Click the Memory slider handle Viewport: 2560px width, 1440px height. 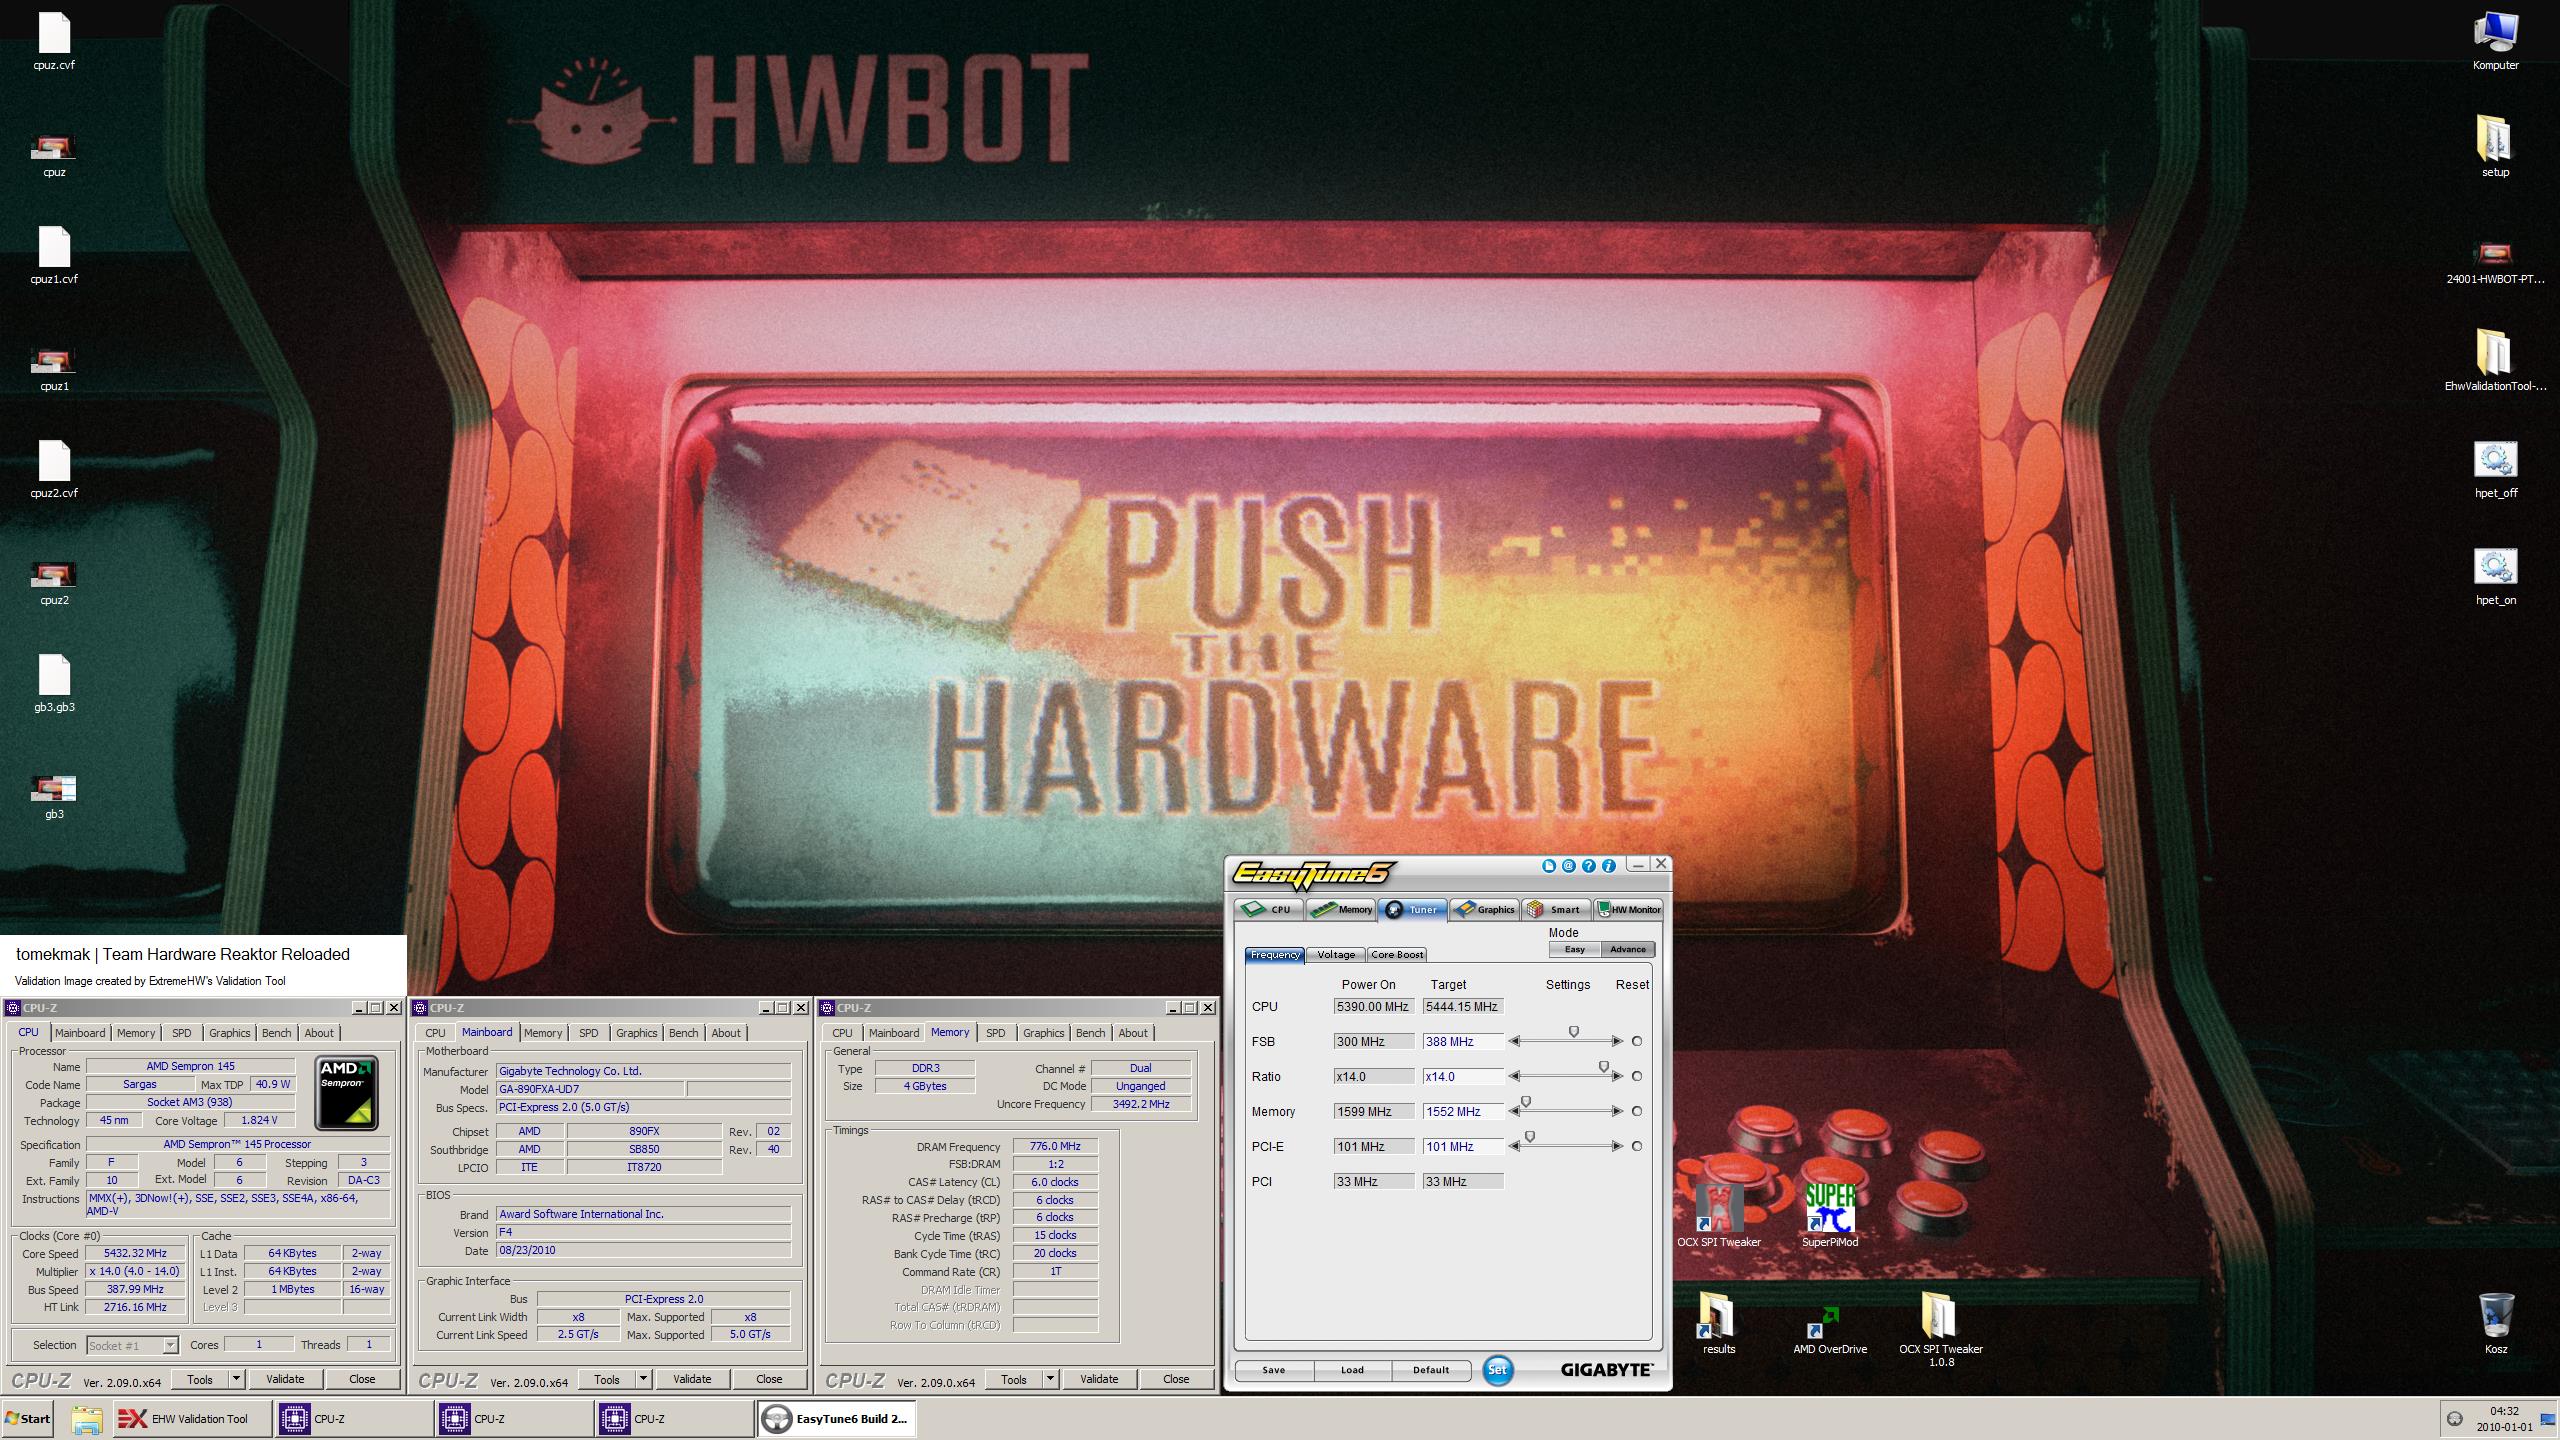tap(1525, 1102)
